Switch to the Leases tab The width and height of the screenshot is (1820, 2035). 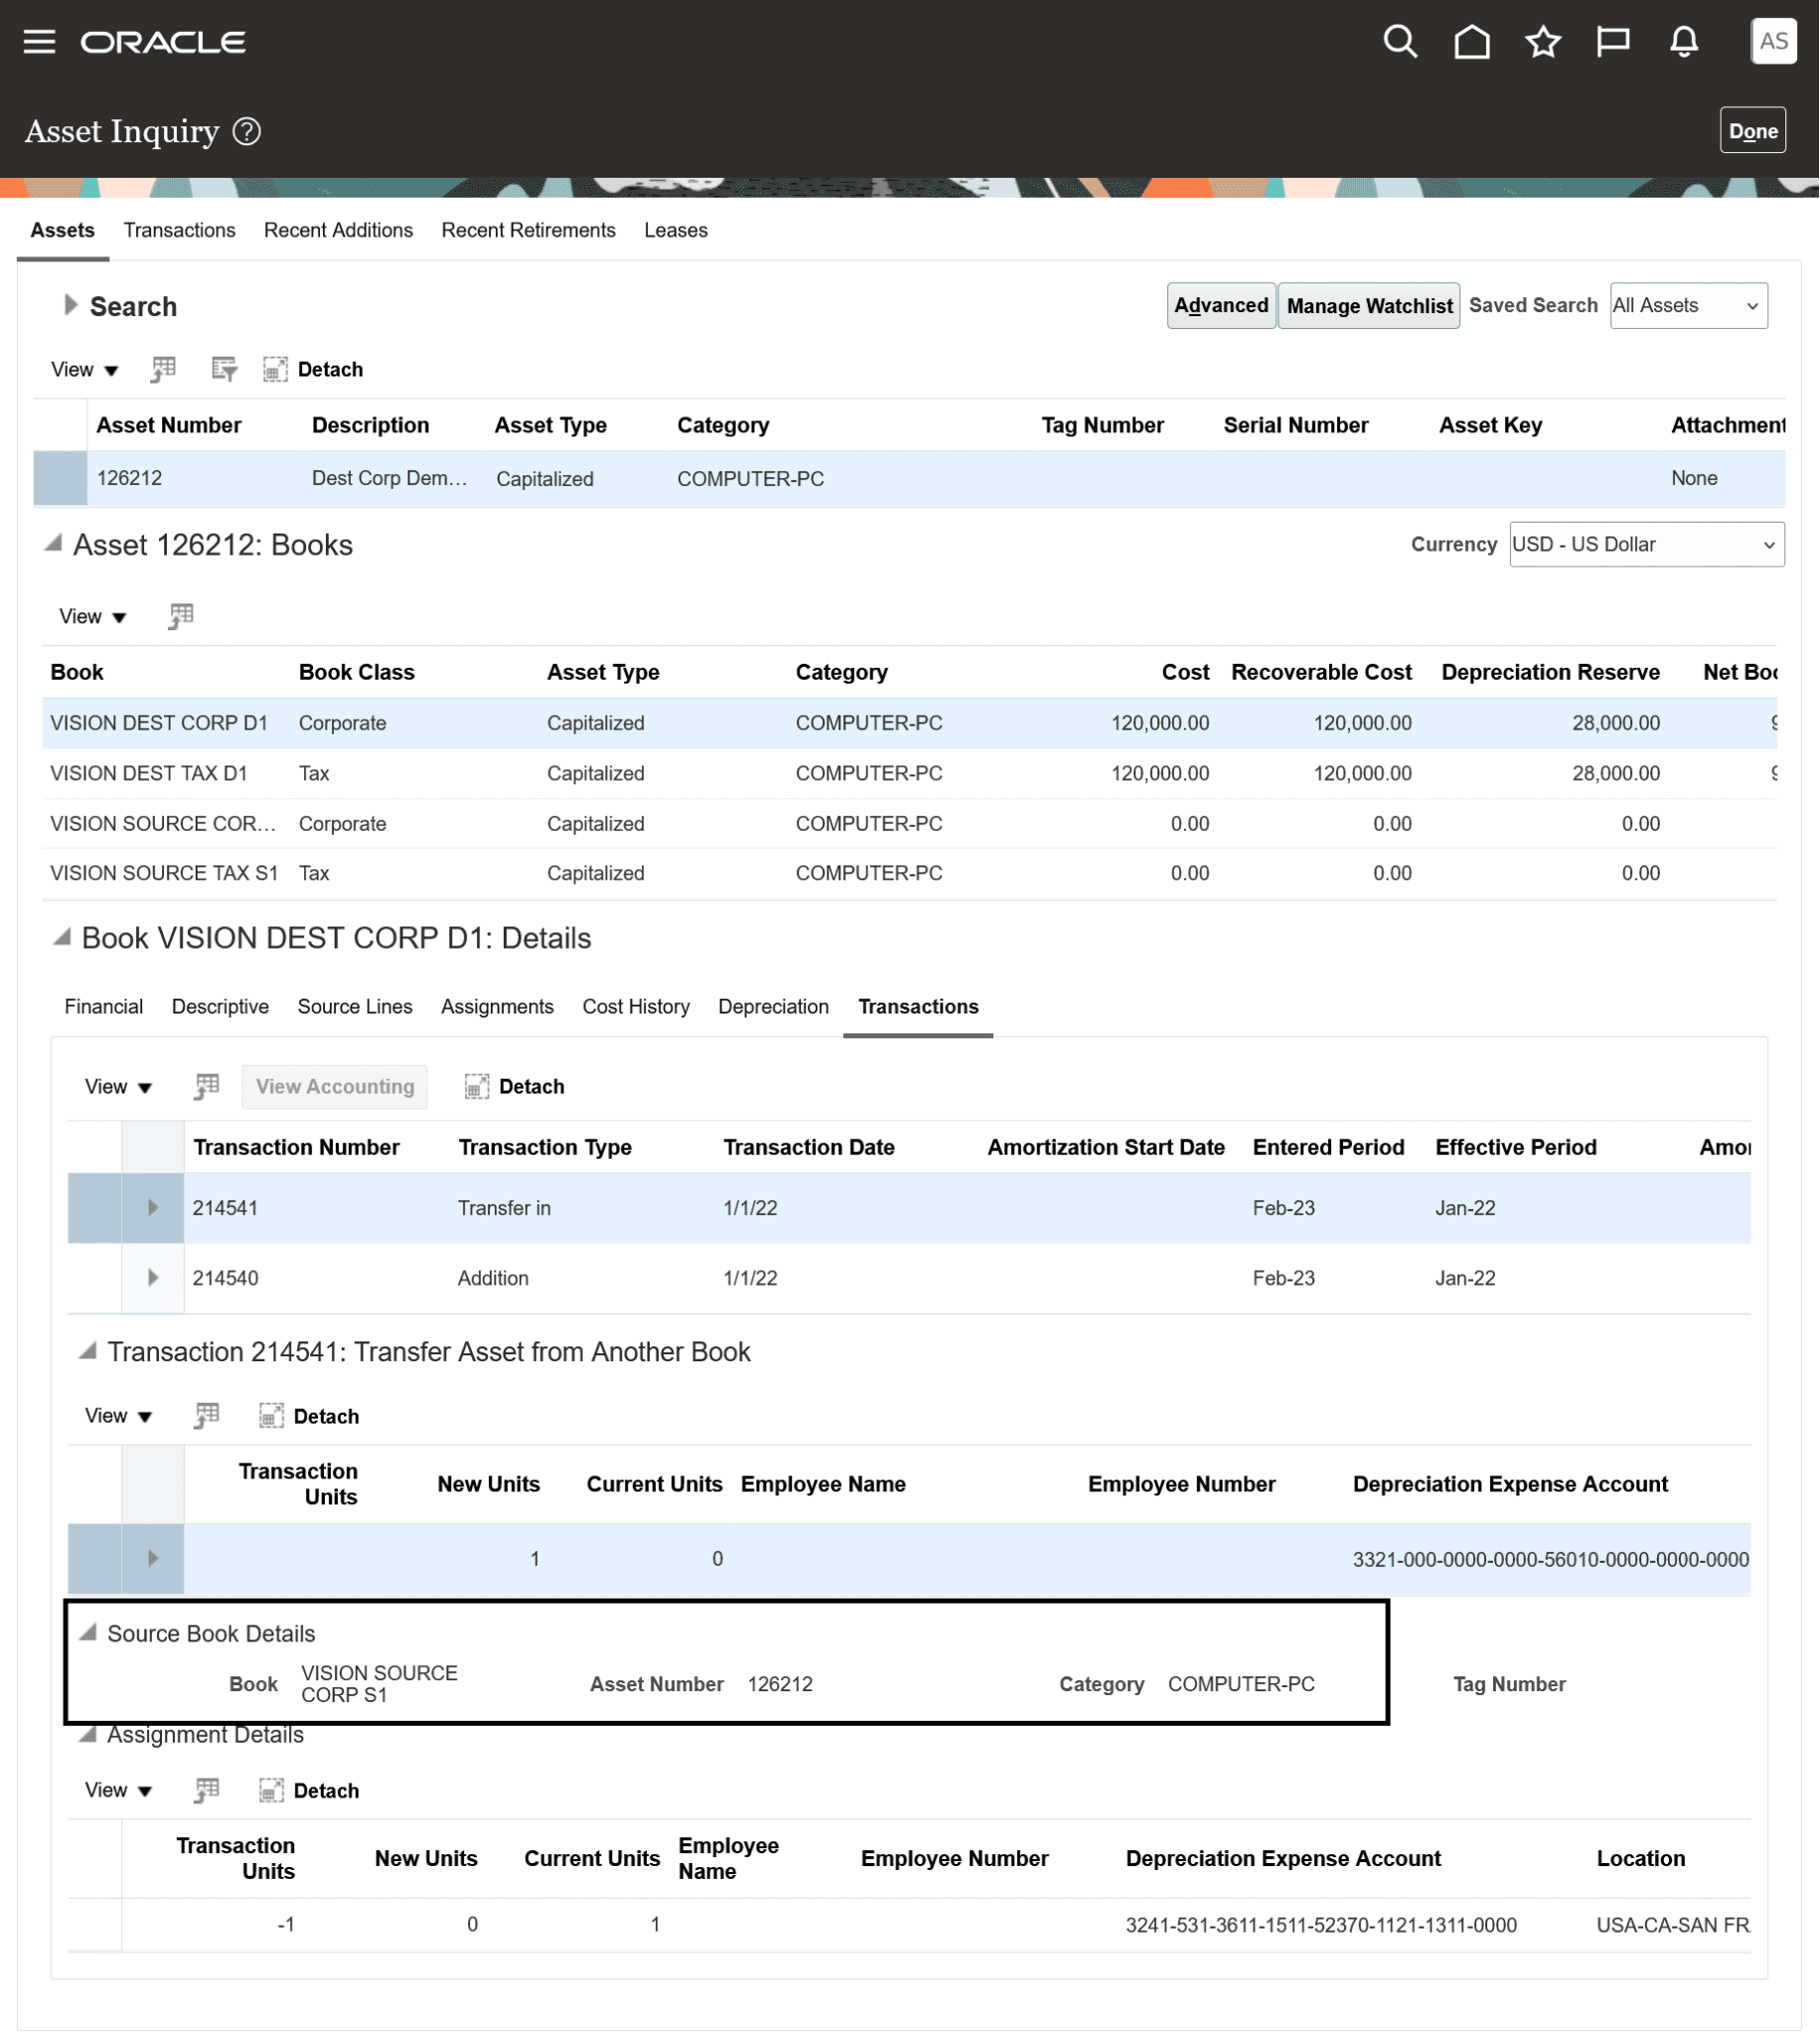675,230
